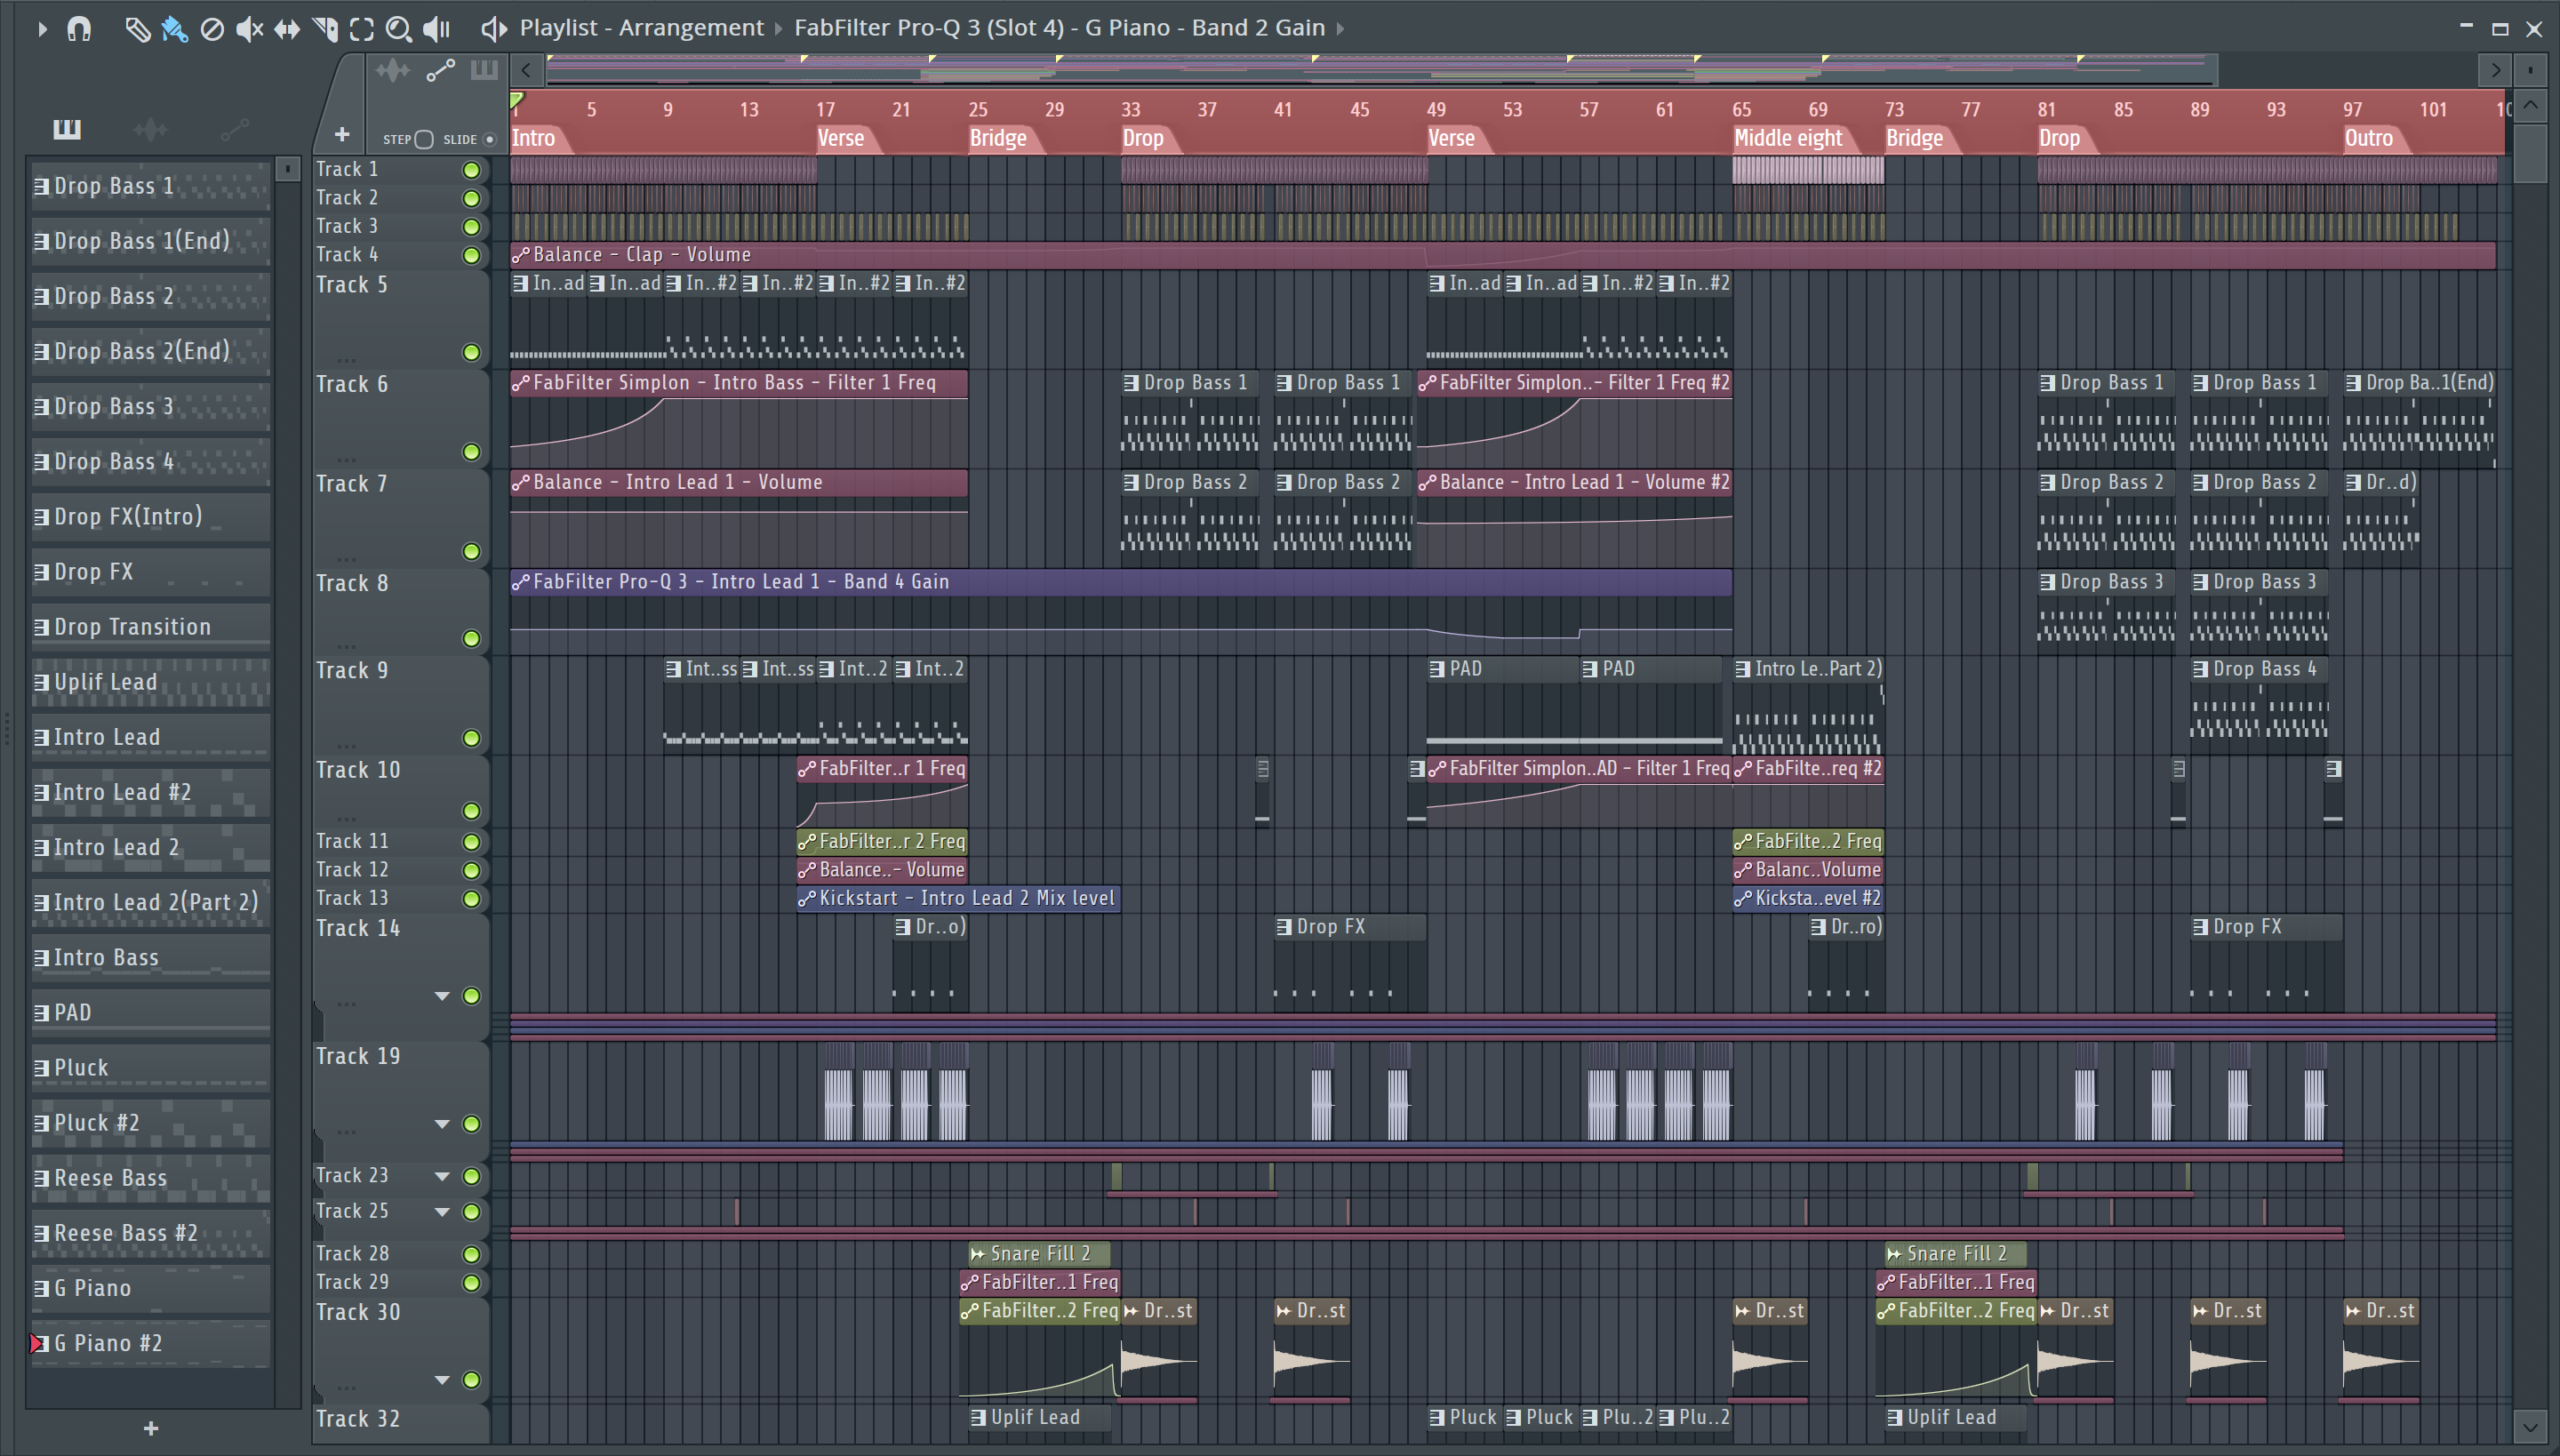2560x1456 pixels.
Task: Select G Piano #2 pattern in picker
Action: (x=150, y=1343)
